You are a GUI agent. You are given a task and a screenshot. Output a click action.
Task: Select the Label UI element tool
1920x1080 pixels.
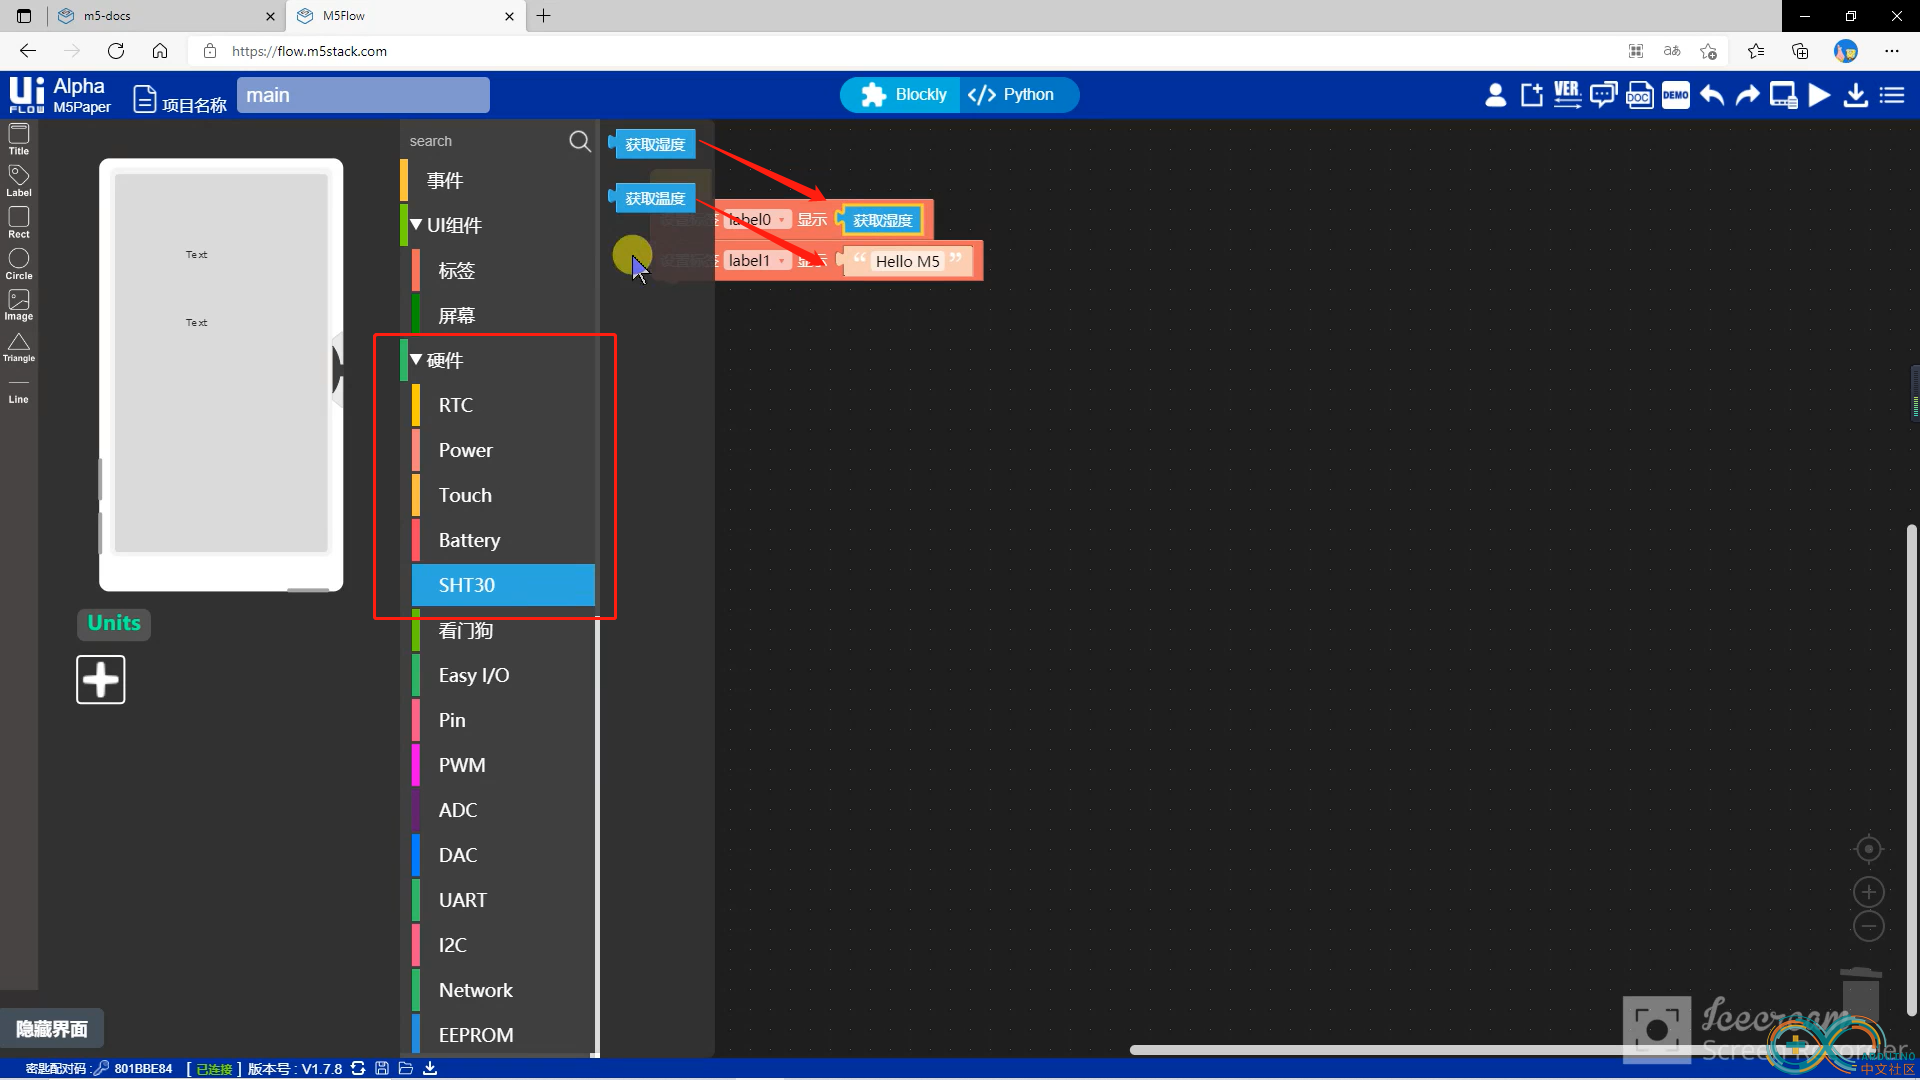pyautogui.click(x=19, y=181)
